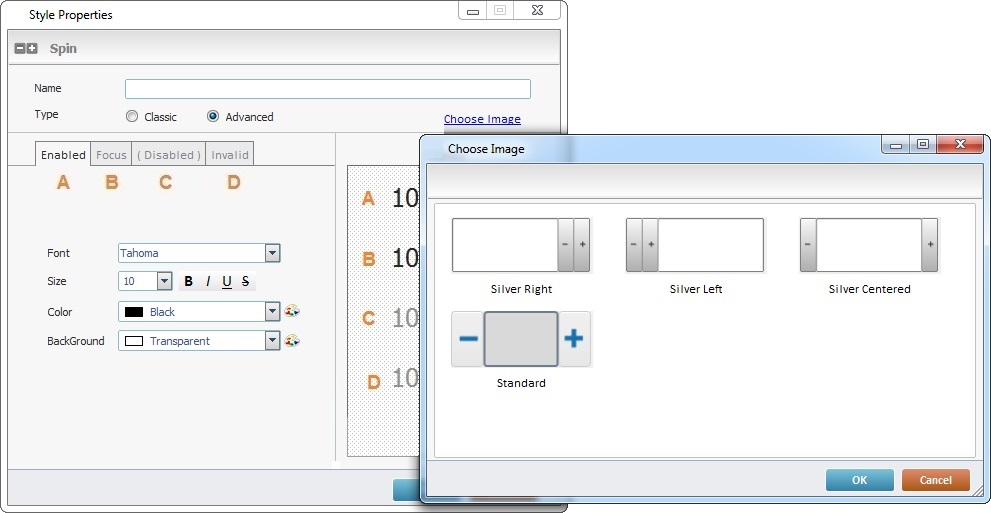
Task: Click OK in Choose Image dialog
Action: (x=859, y=480)
